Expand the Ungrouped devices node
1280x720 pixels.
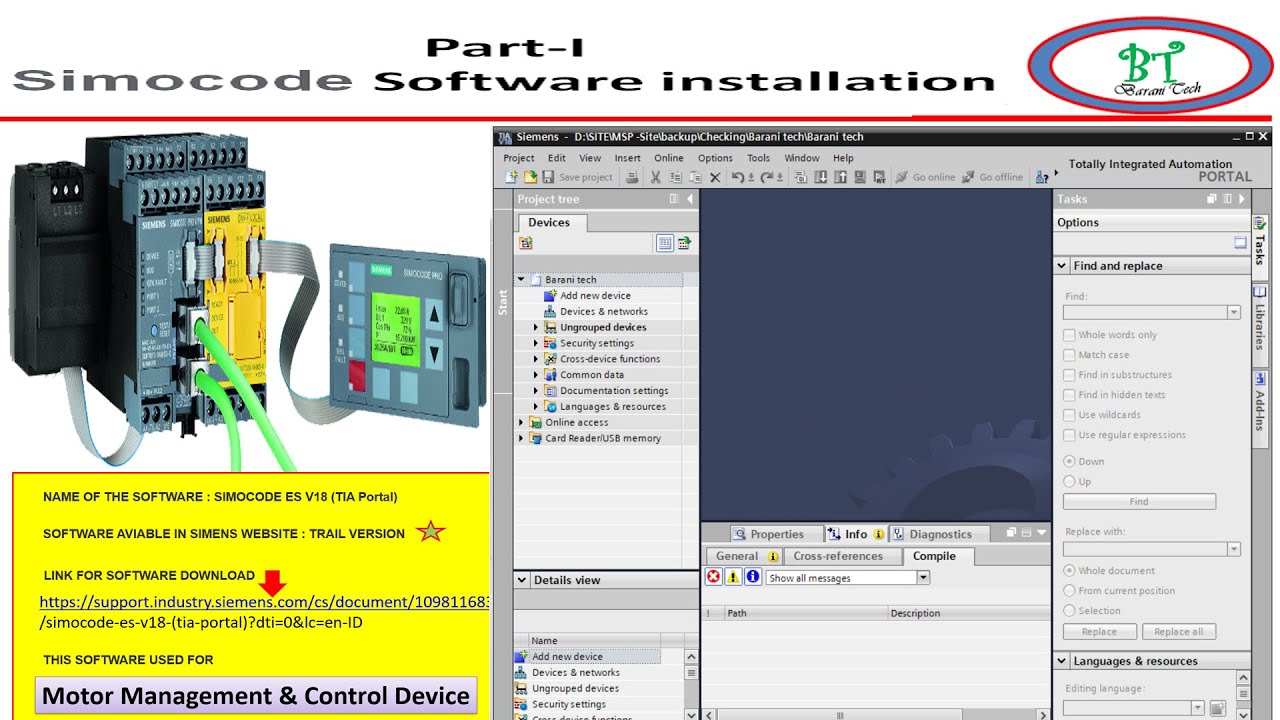coord(536,327)
